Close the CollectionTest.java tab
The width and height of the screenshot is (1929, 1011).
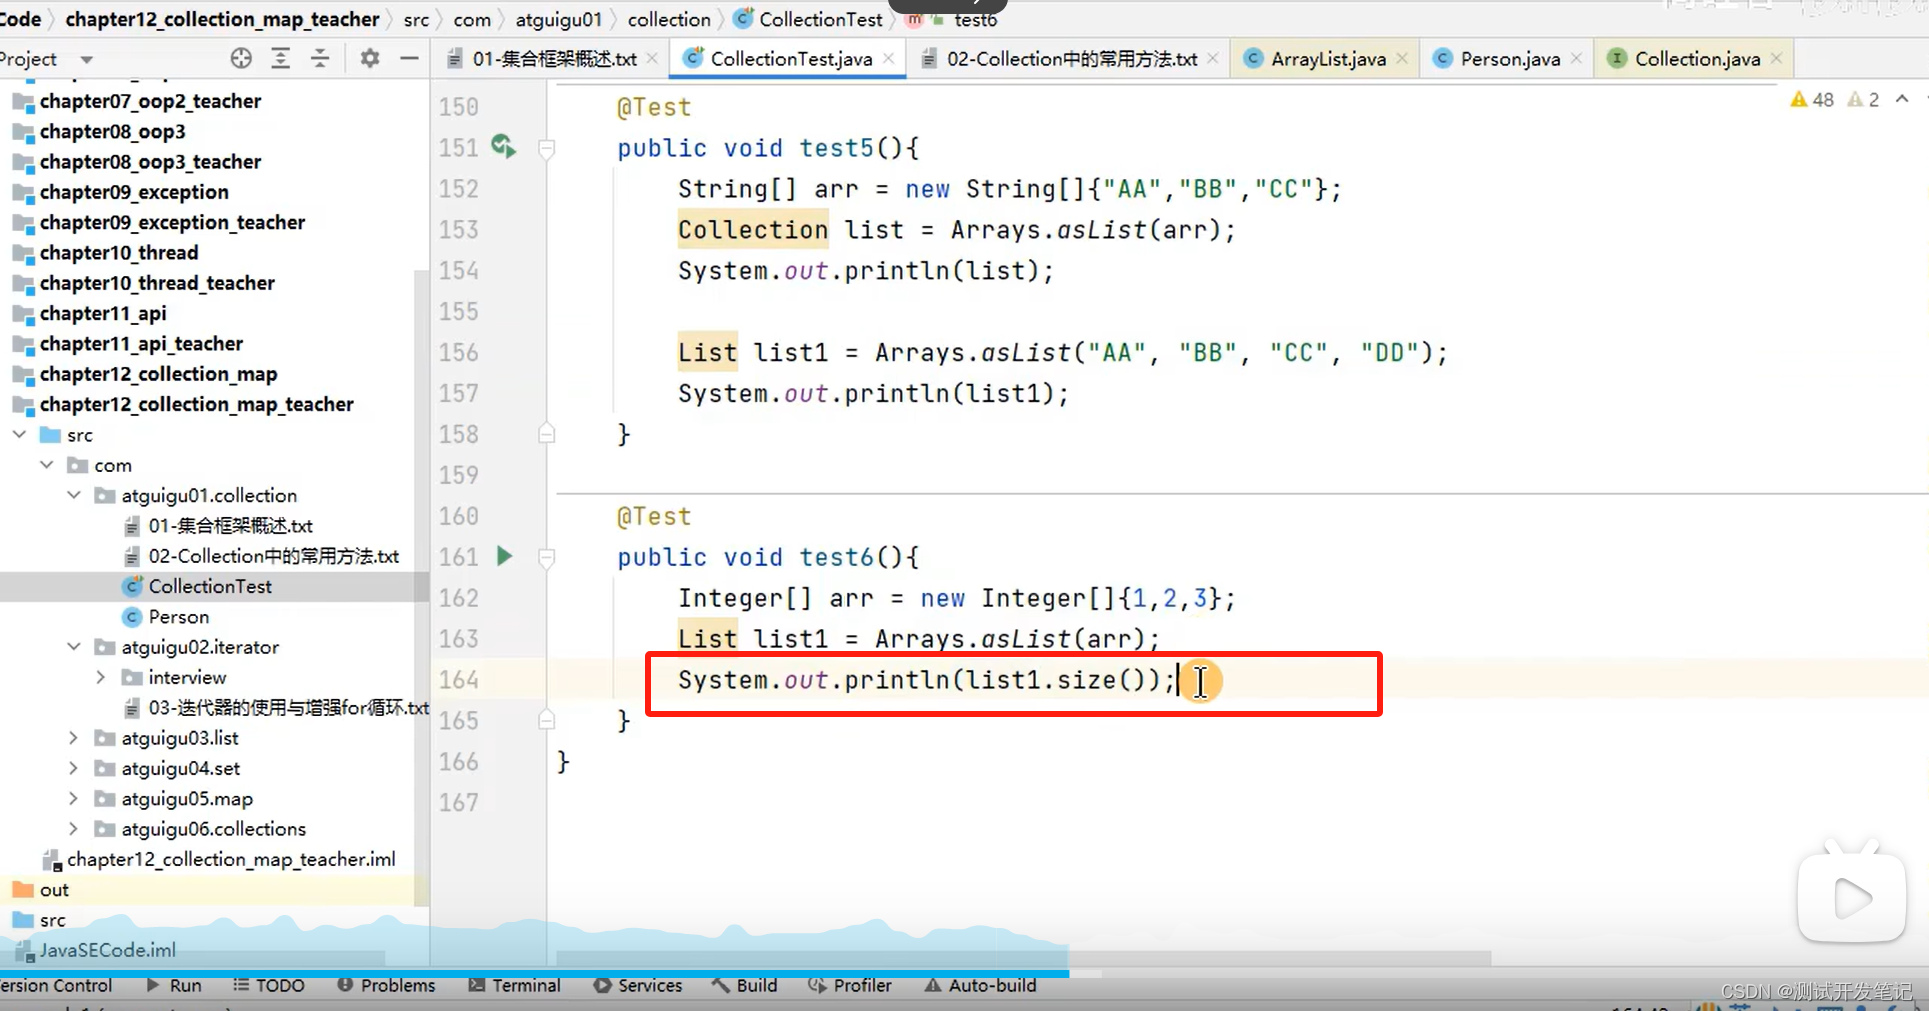889,59
